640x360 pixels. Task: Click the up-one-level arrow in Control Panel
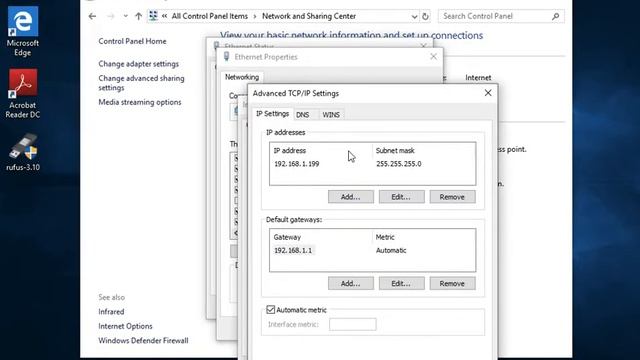click(x=138, y=16)
